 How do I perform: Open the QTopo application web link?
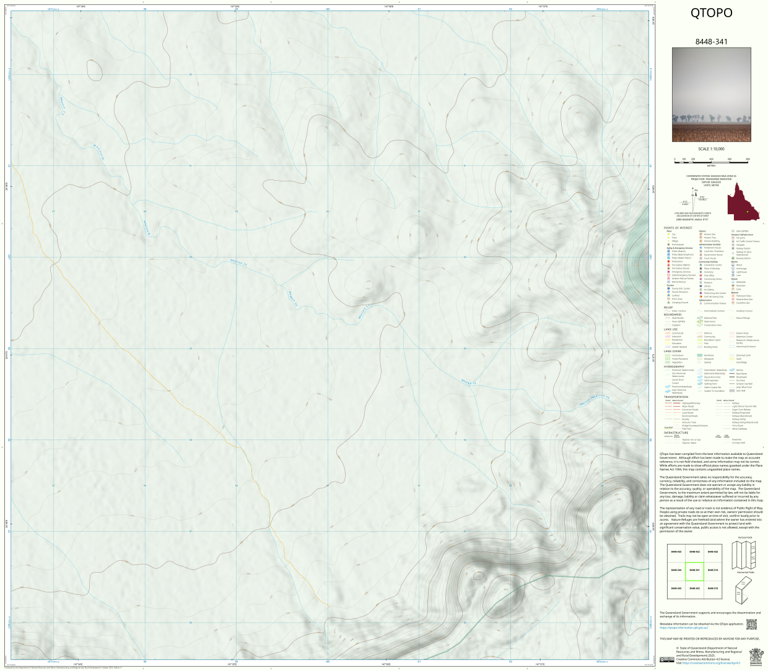coord(684,628)
